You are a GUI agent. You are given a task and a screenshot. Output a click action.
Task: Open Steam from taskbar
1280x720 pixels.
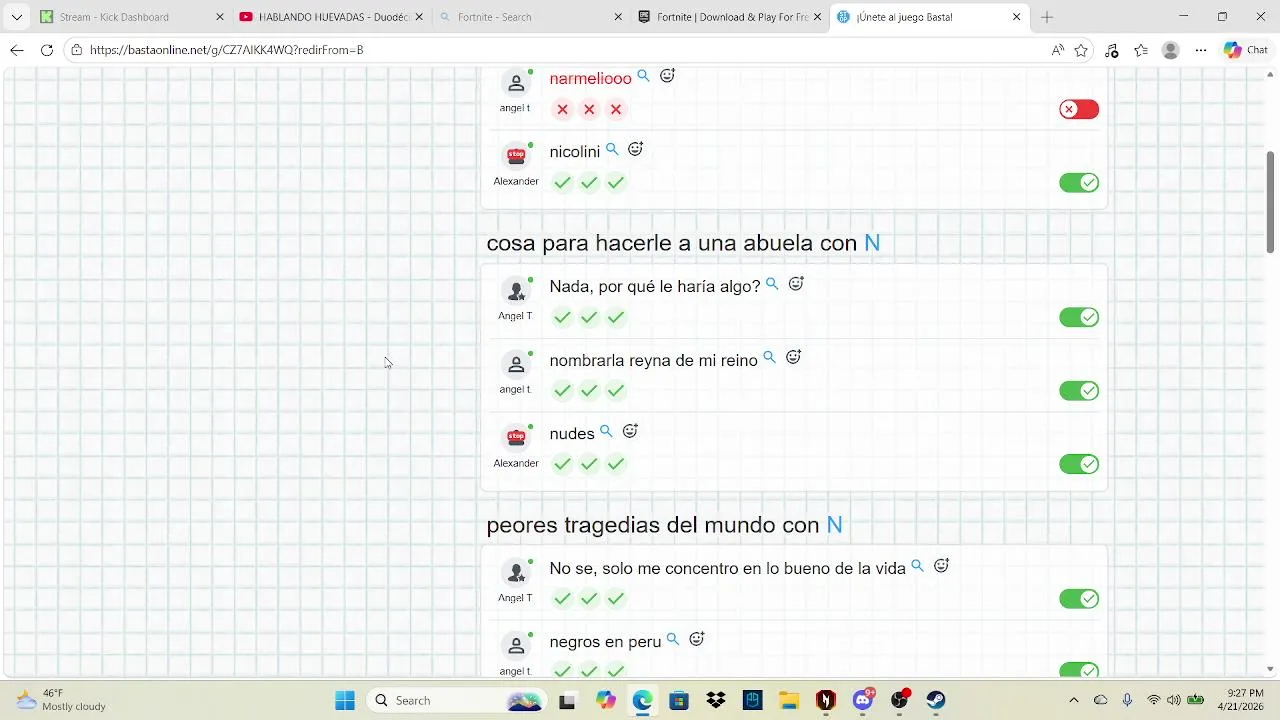pos(936,700)
